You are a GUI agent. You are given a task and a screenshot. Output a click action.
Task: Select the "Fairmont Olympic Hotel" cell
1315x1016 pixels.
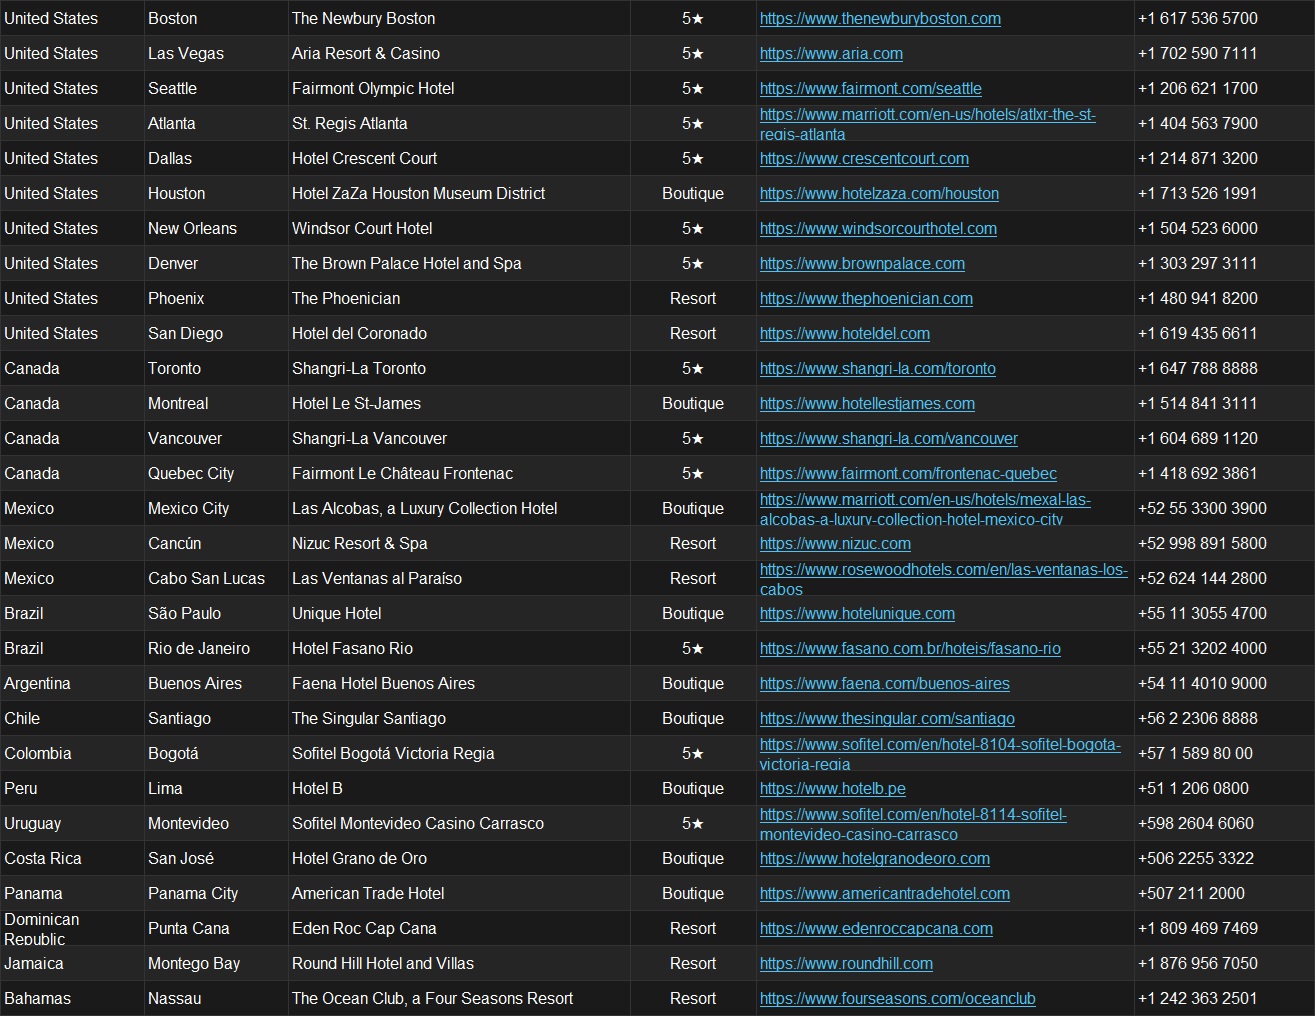pyautogui.click(x=459, y=88)
